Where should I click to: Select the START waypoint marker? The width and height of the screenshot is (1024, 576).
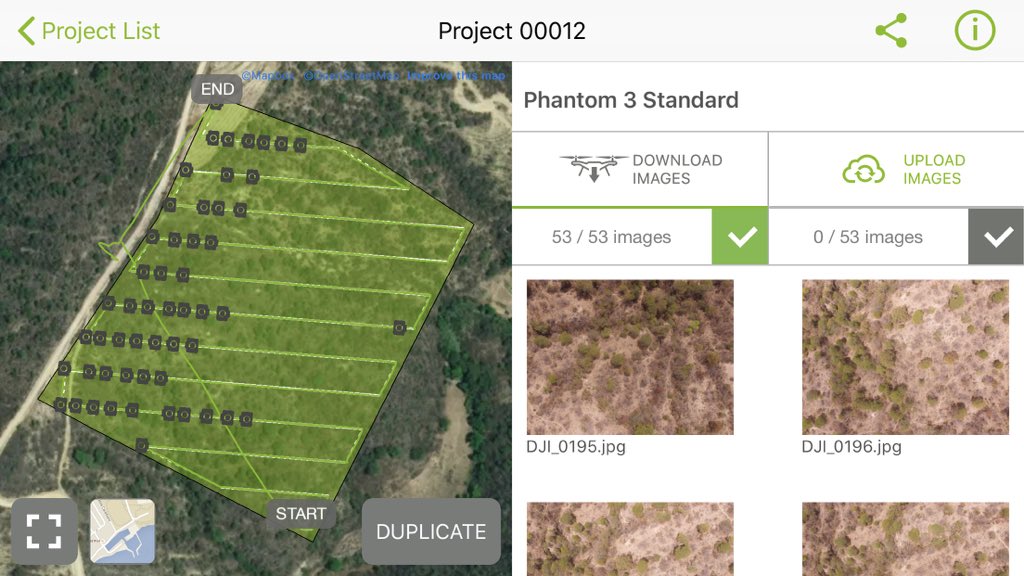tap(301, 514)
